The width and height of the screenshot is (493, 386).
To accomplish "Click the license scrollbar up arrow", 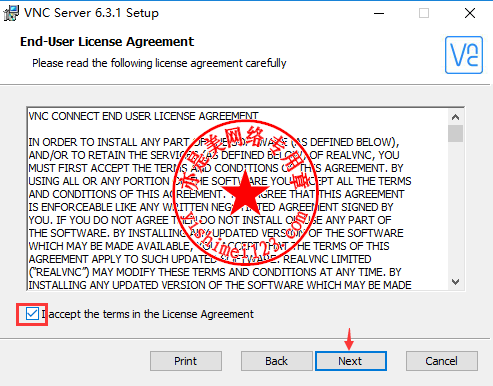I will click(x=455, y=117).
